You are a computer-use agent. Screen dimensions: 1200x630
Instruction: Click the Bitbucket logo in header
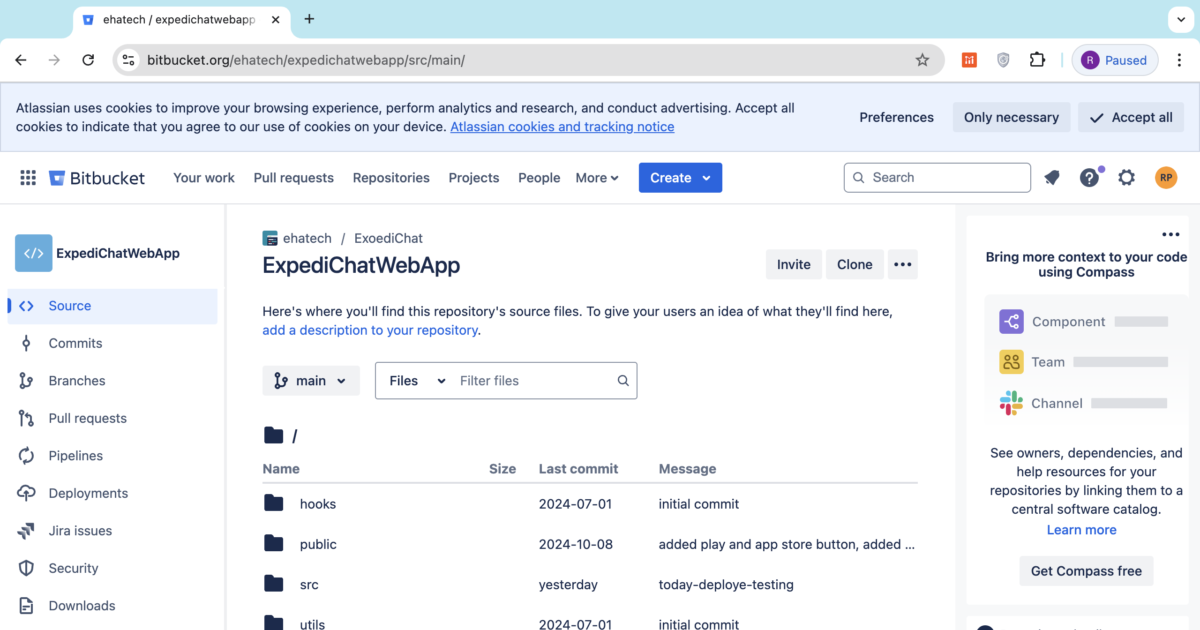point(97,178)
